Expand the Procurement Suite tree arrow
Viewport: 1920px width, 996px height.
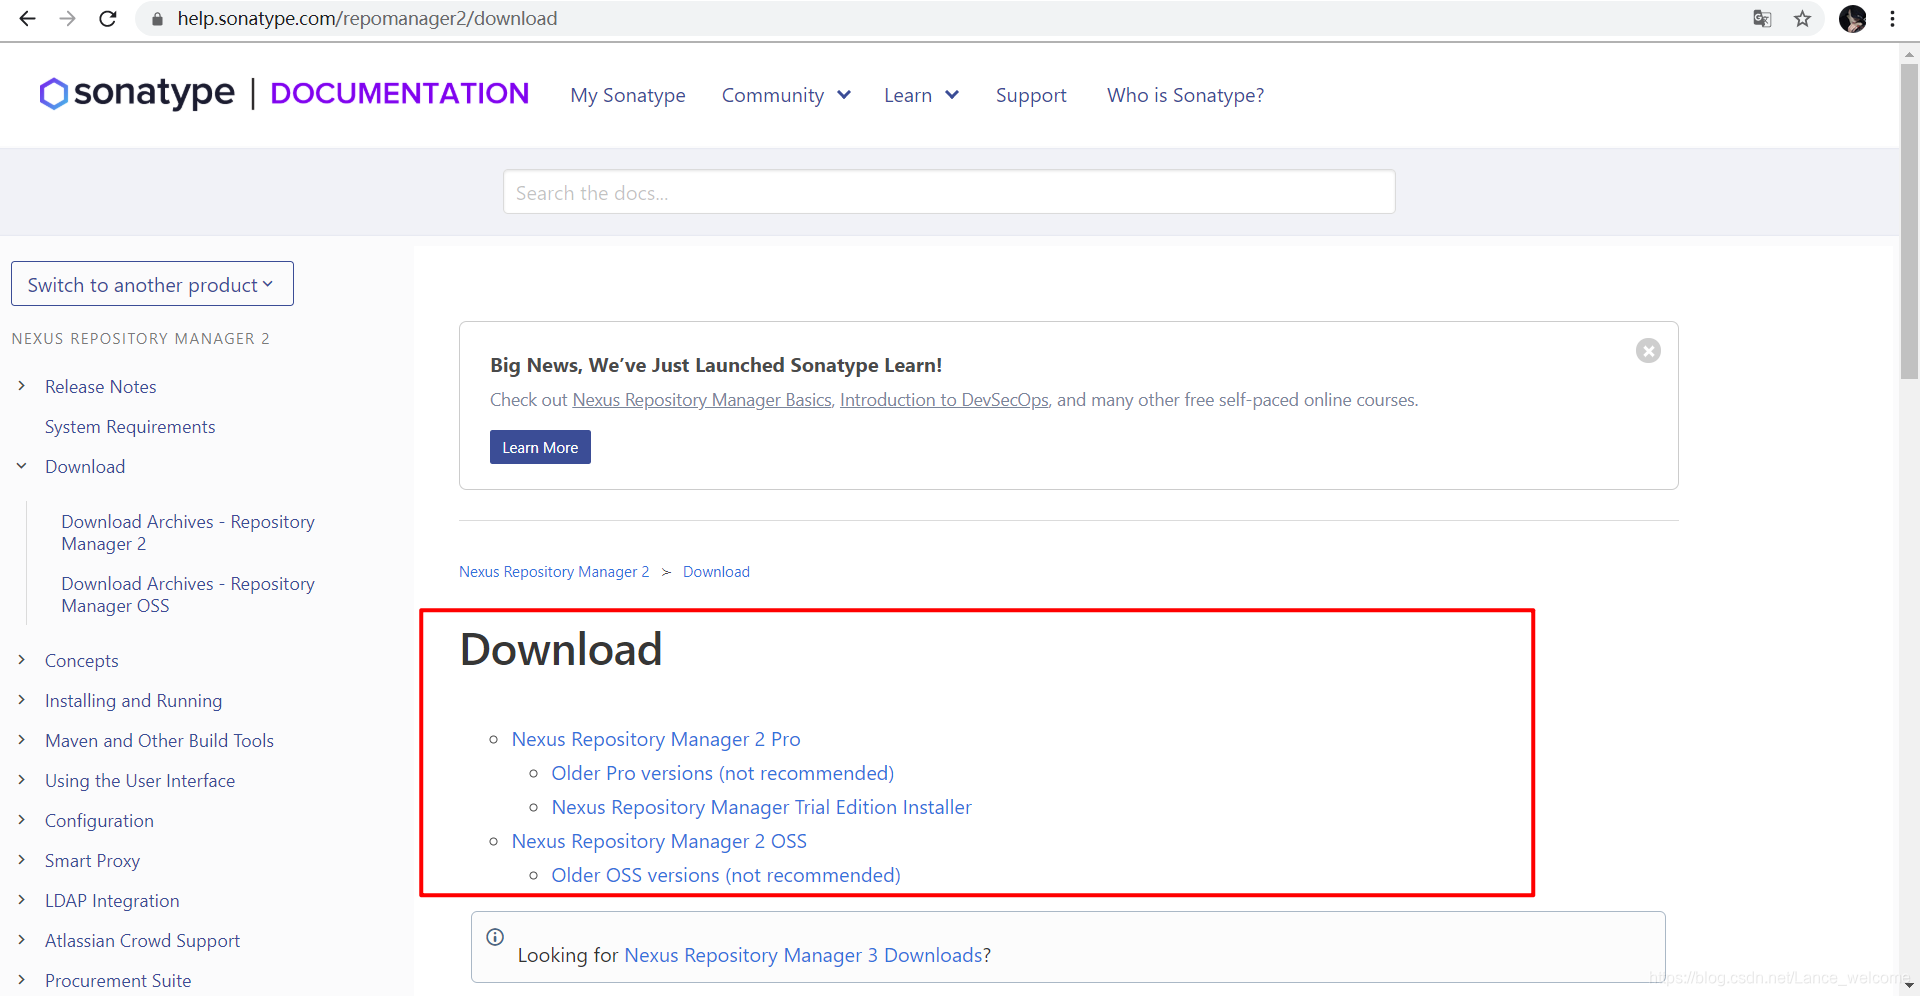[21, 980]
